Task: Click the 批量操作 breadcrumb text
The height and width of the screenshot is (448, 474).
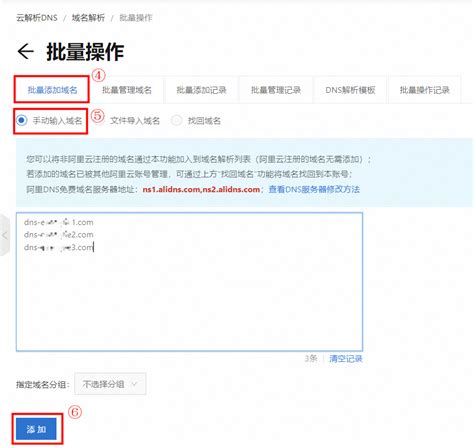Action: coord(136,18)
